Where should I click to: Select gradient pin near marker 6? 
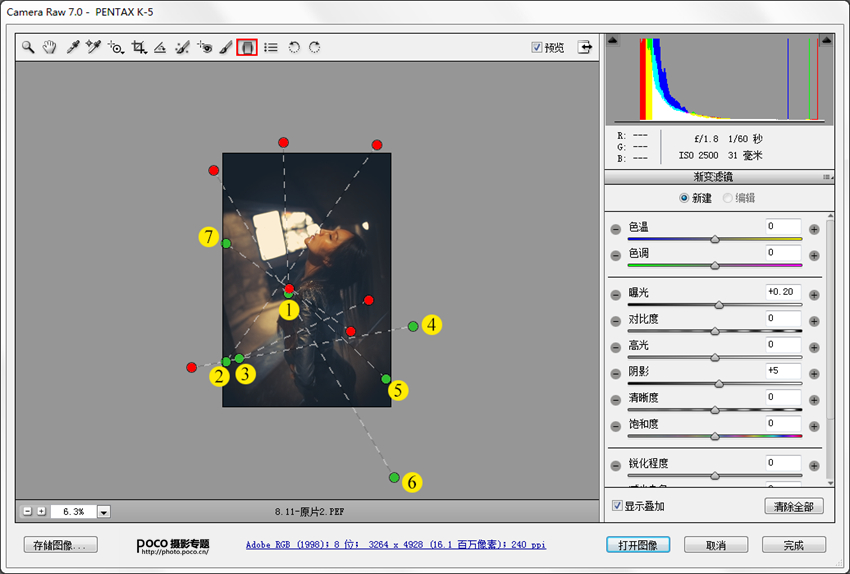[394, 478]
